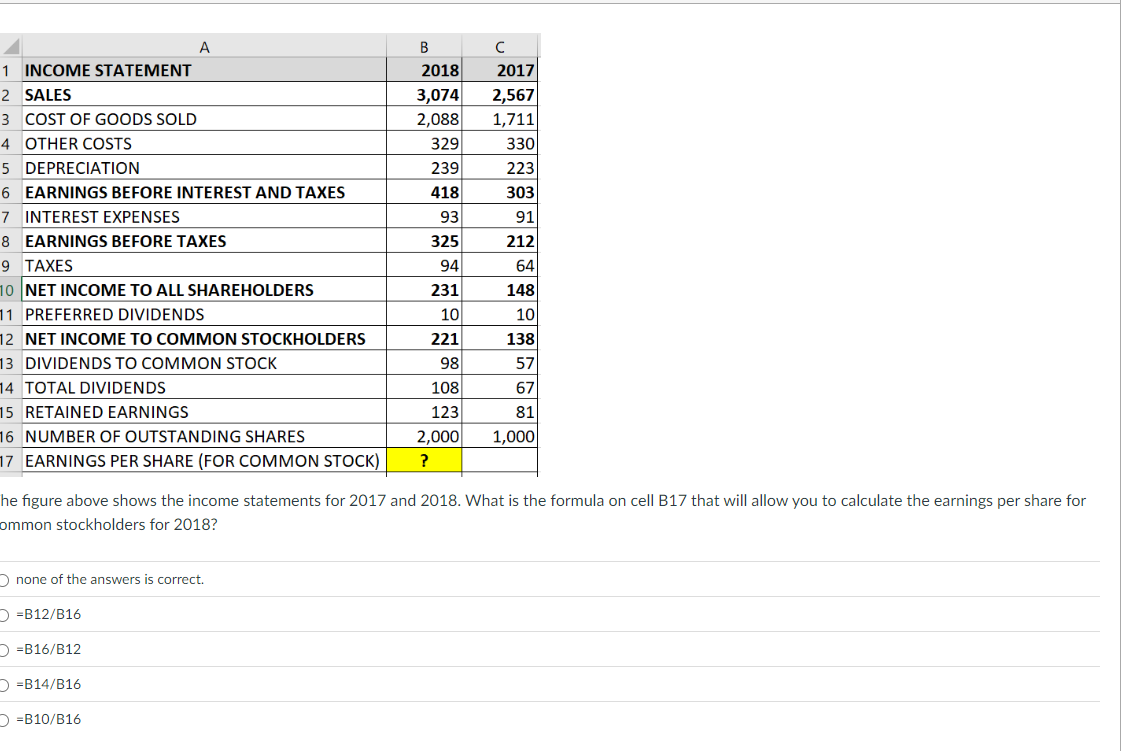Select column header C

[x=499, y=45]
